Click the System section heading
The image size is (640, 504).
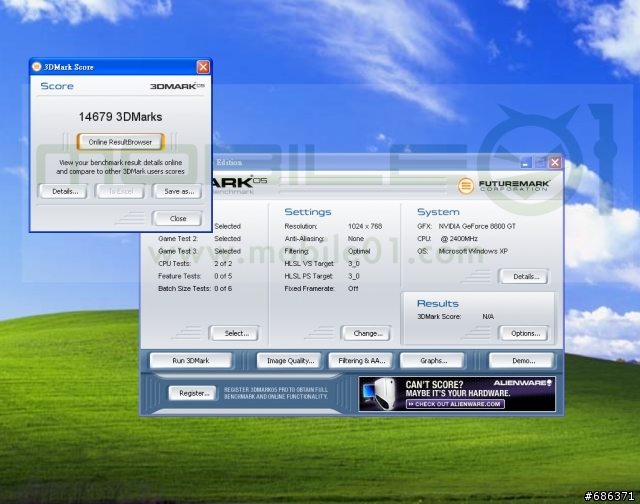[x=438, y=212]
